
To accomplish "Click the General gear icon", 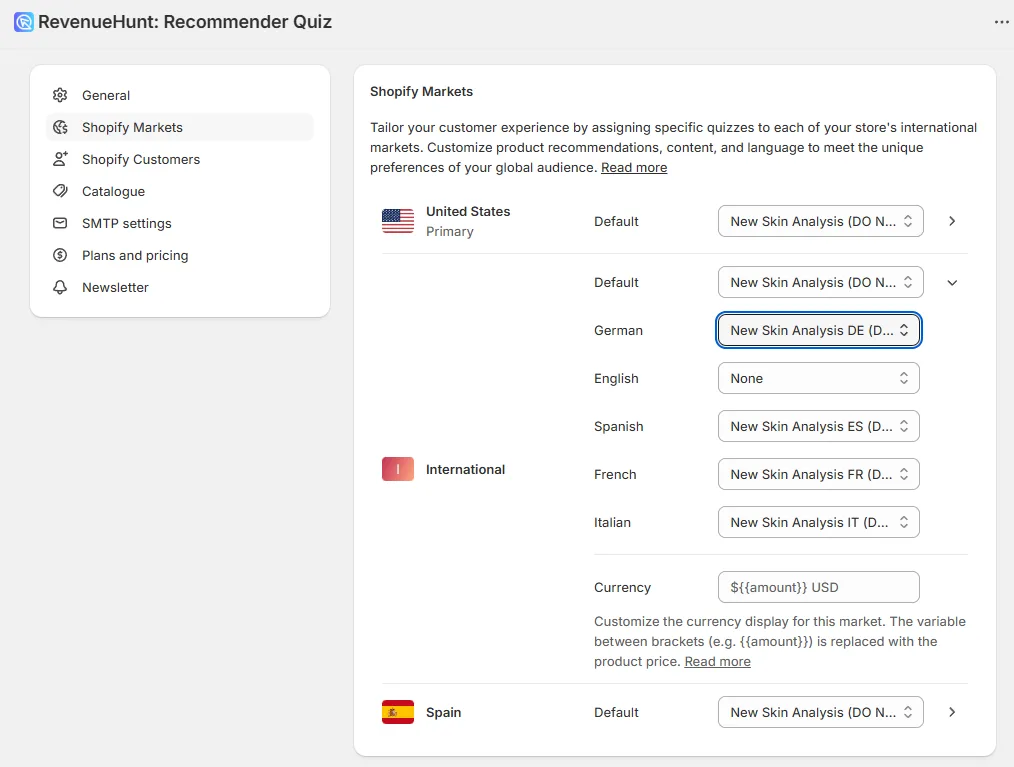I will point(60,95).
